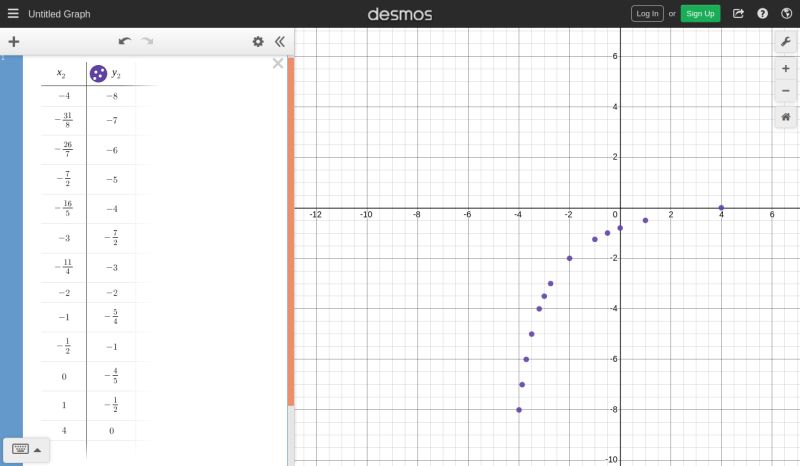
Task: Edit the y cell containing -4/5
Action: click(112, 376)
